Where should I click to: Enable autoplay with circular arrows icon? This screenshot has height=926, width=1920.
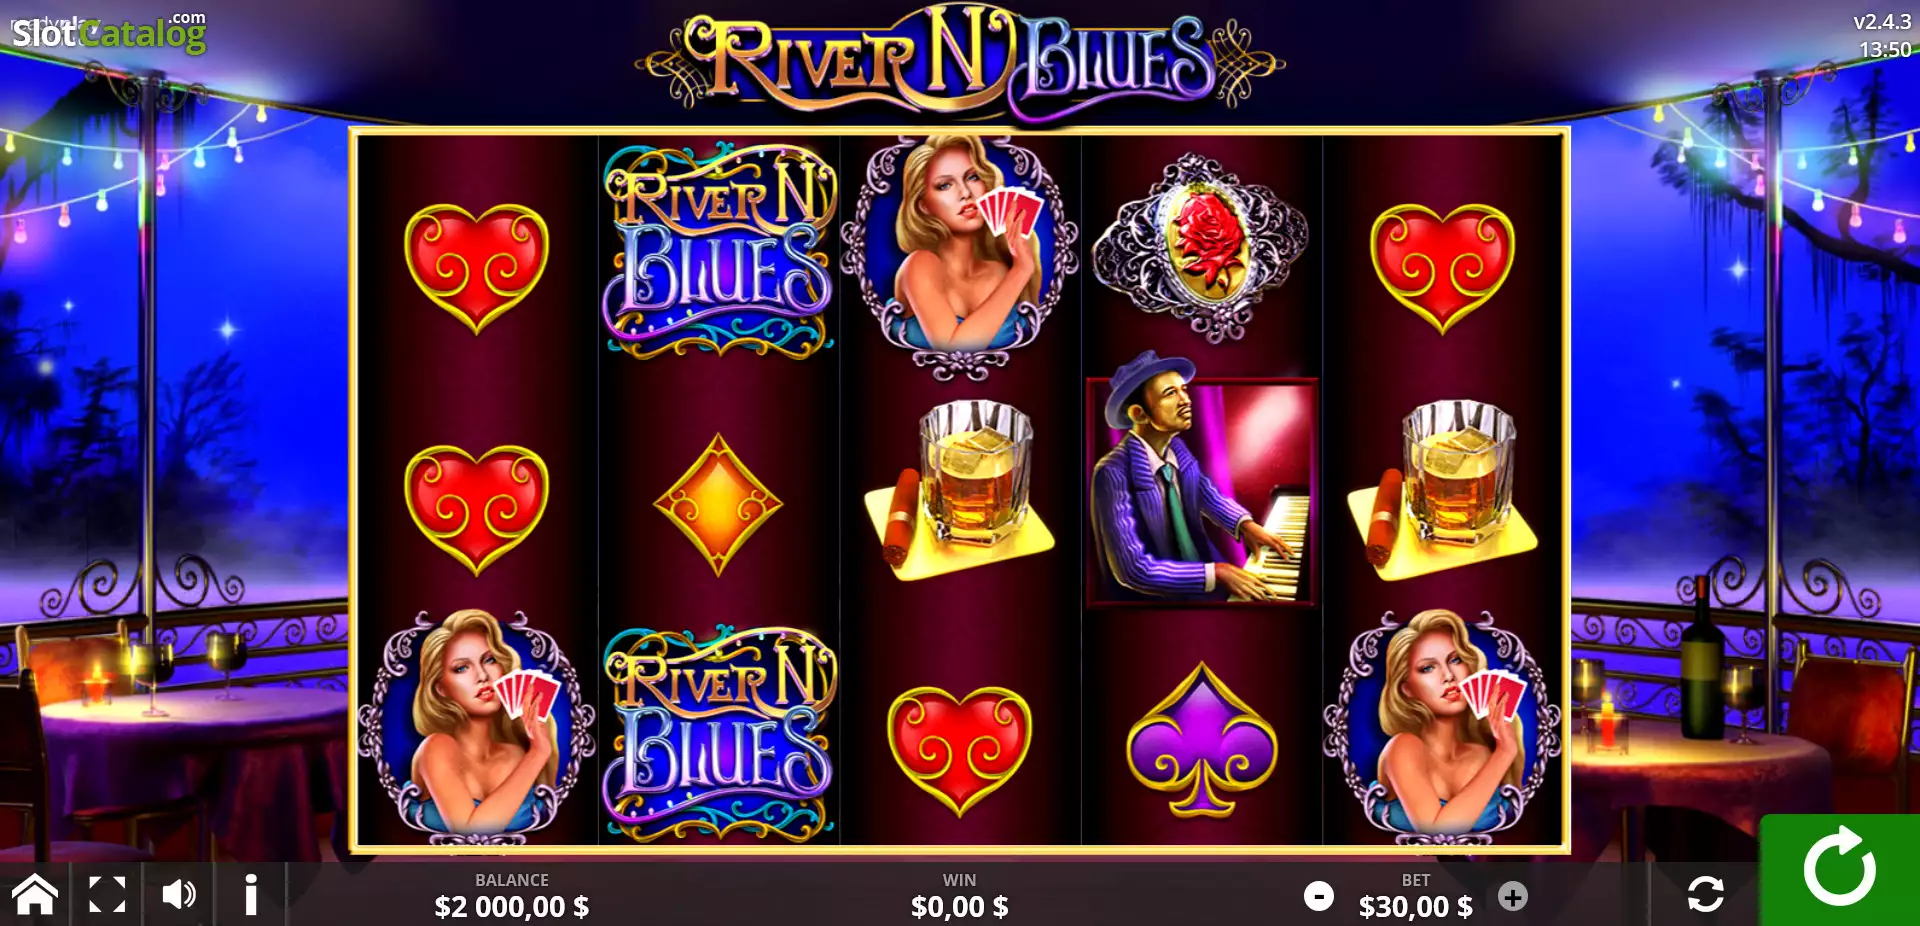click(x=1705, y=893)
